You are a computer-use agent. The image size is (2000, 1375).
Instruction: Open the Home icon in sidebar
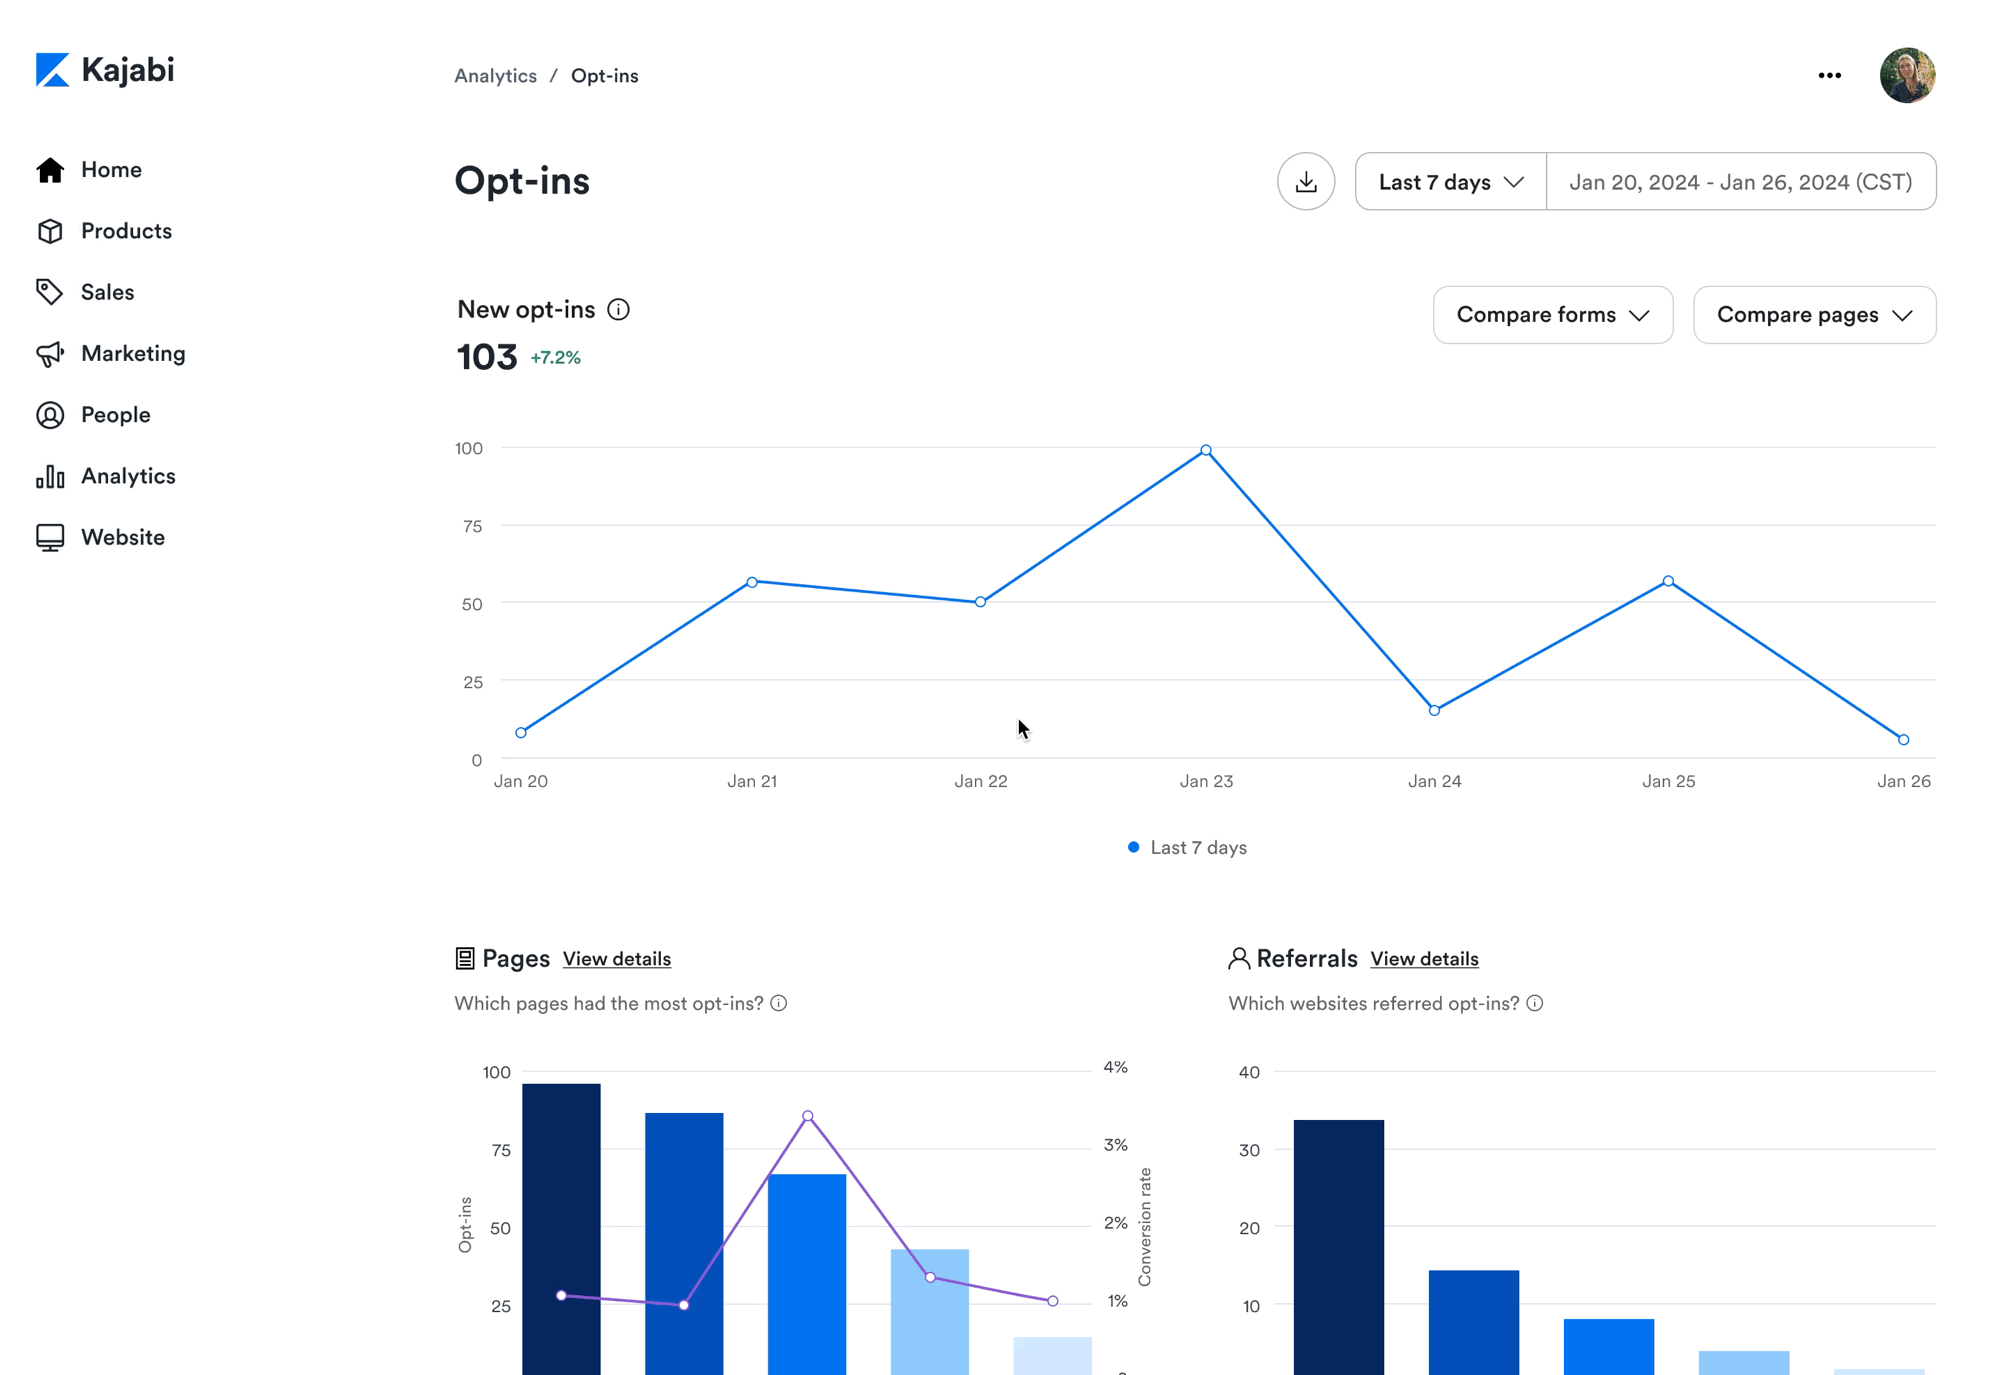click(x=50, y=170)
